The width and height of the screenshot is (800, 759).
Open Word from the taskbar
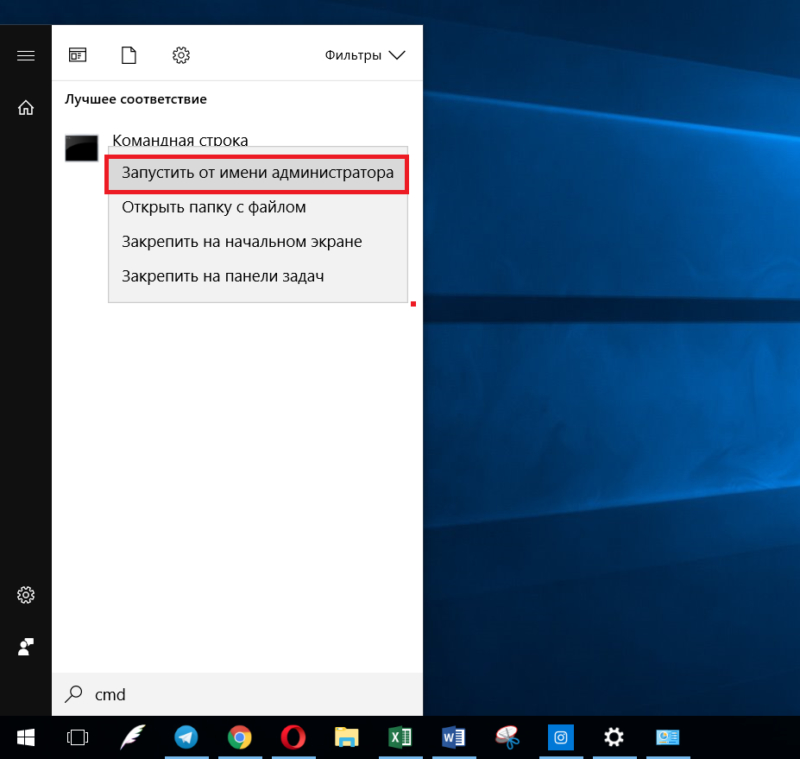[453, 738]
